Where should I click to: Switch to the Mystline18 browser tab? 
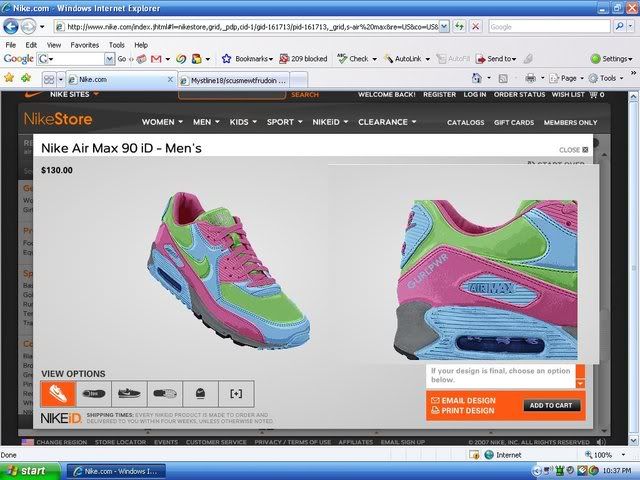point(233,80)
